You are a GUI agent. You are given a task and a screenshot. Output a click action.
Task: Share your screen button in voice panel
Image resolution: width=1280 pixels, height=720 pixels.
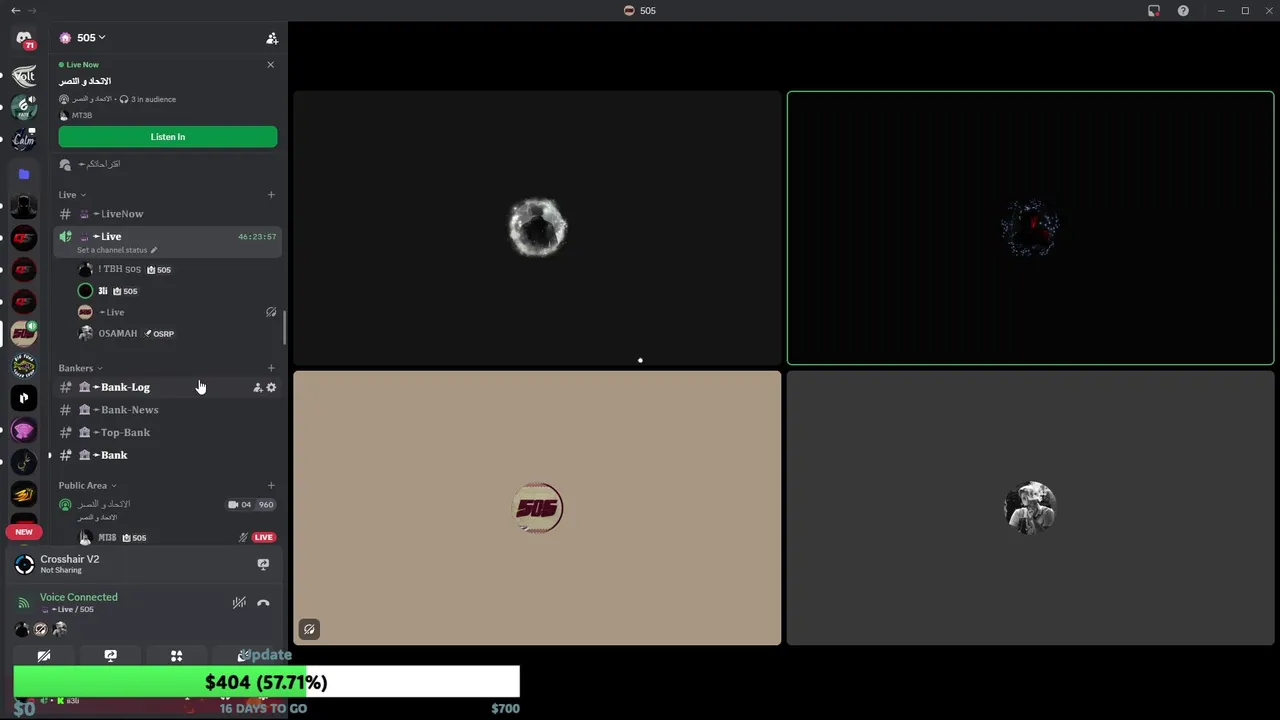coord(110,656)
